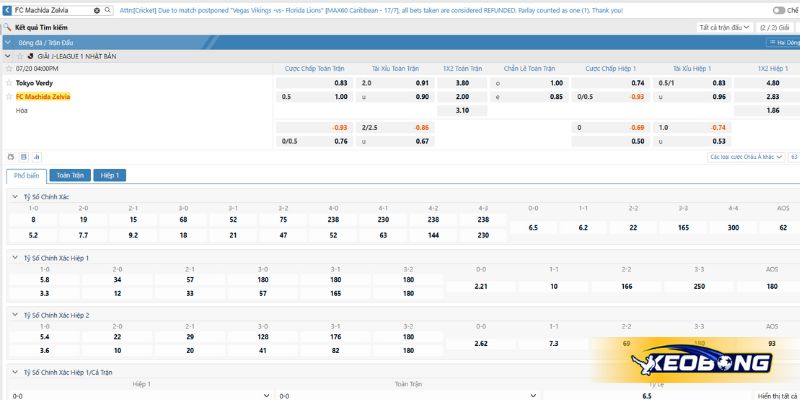The image size is (800, 400).
Task: Click the back arrow beside the search box
Action: coord(7,9)
